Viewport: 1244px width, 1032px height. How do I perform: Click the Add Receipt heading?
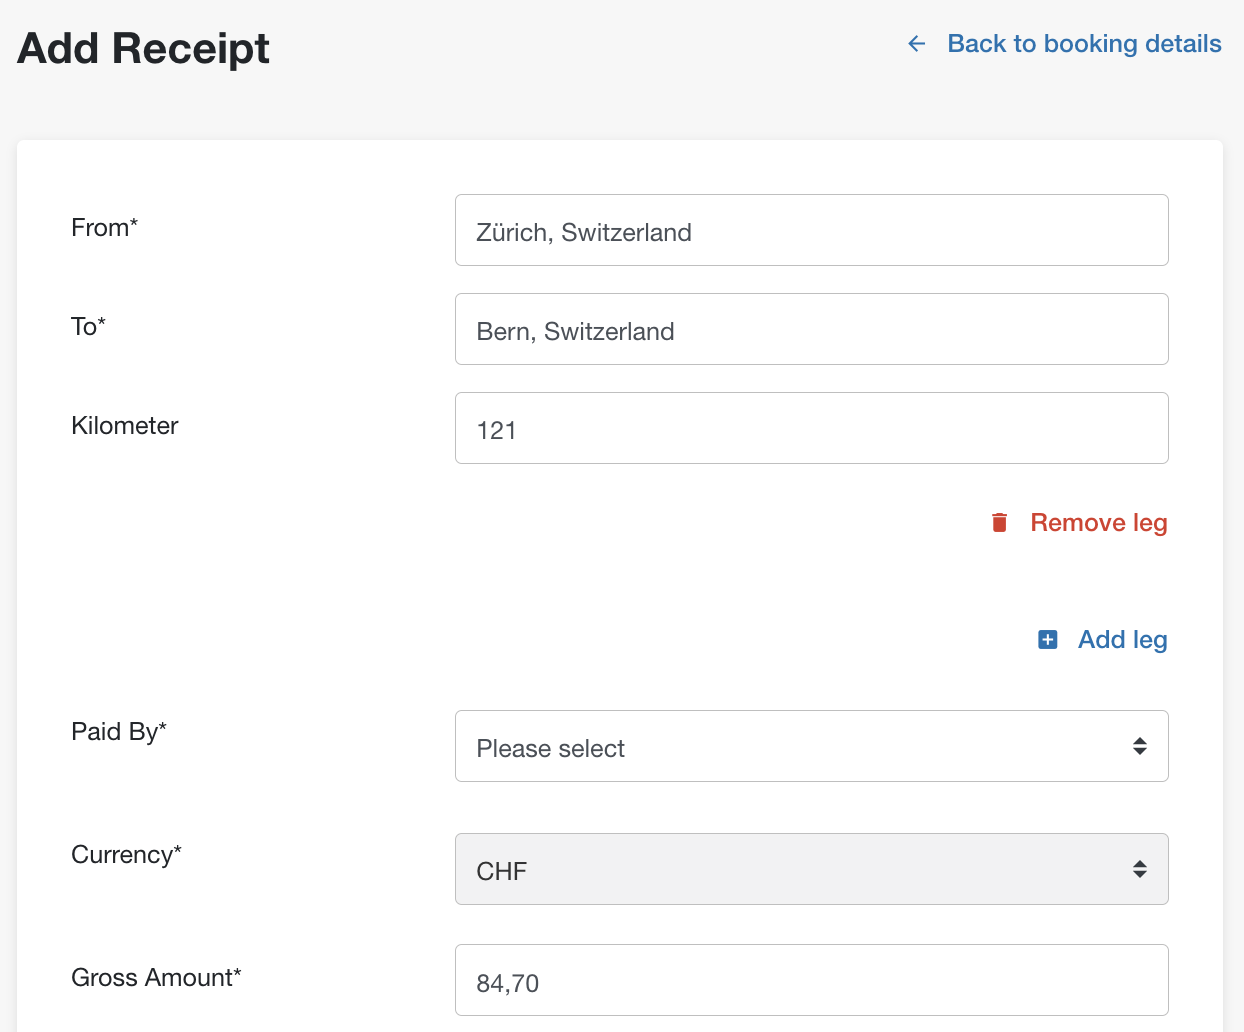pos(143,48)
